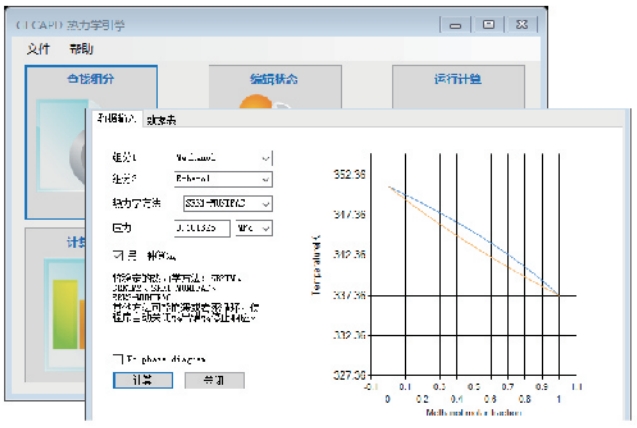637x428 pixels.
Task: Switch to the second tab in dialog
Action: click(161, 120)
